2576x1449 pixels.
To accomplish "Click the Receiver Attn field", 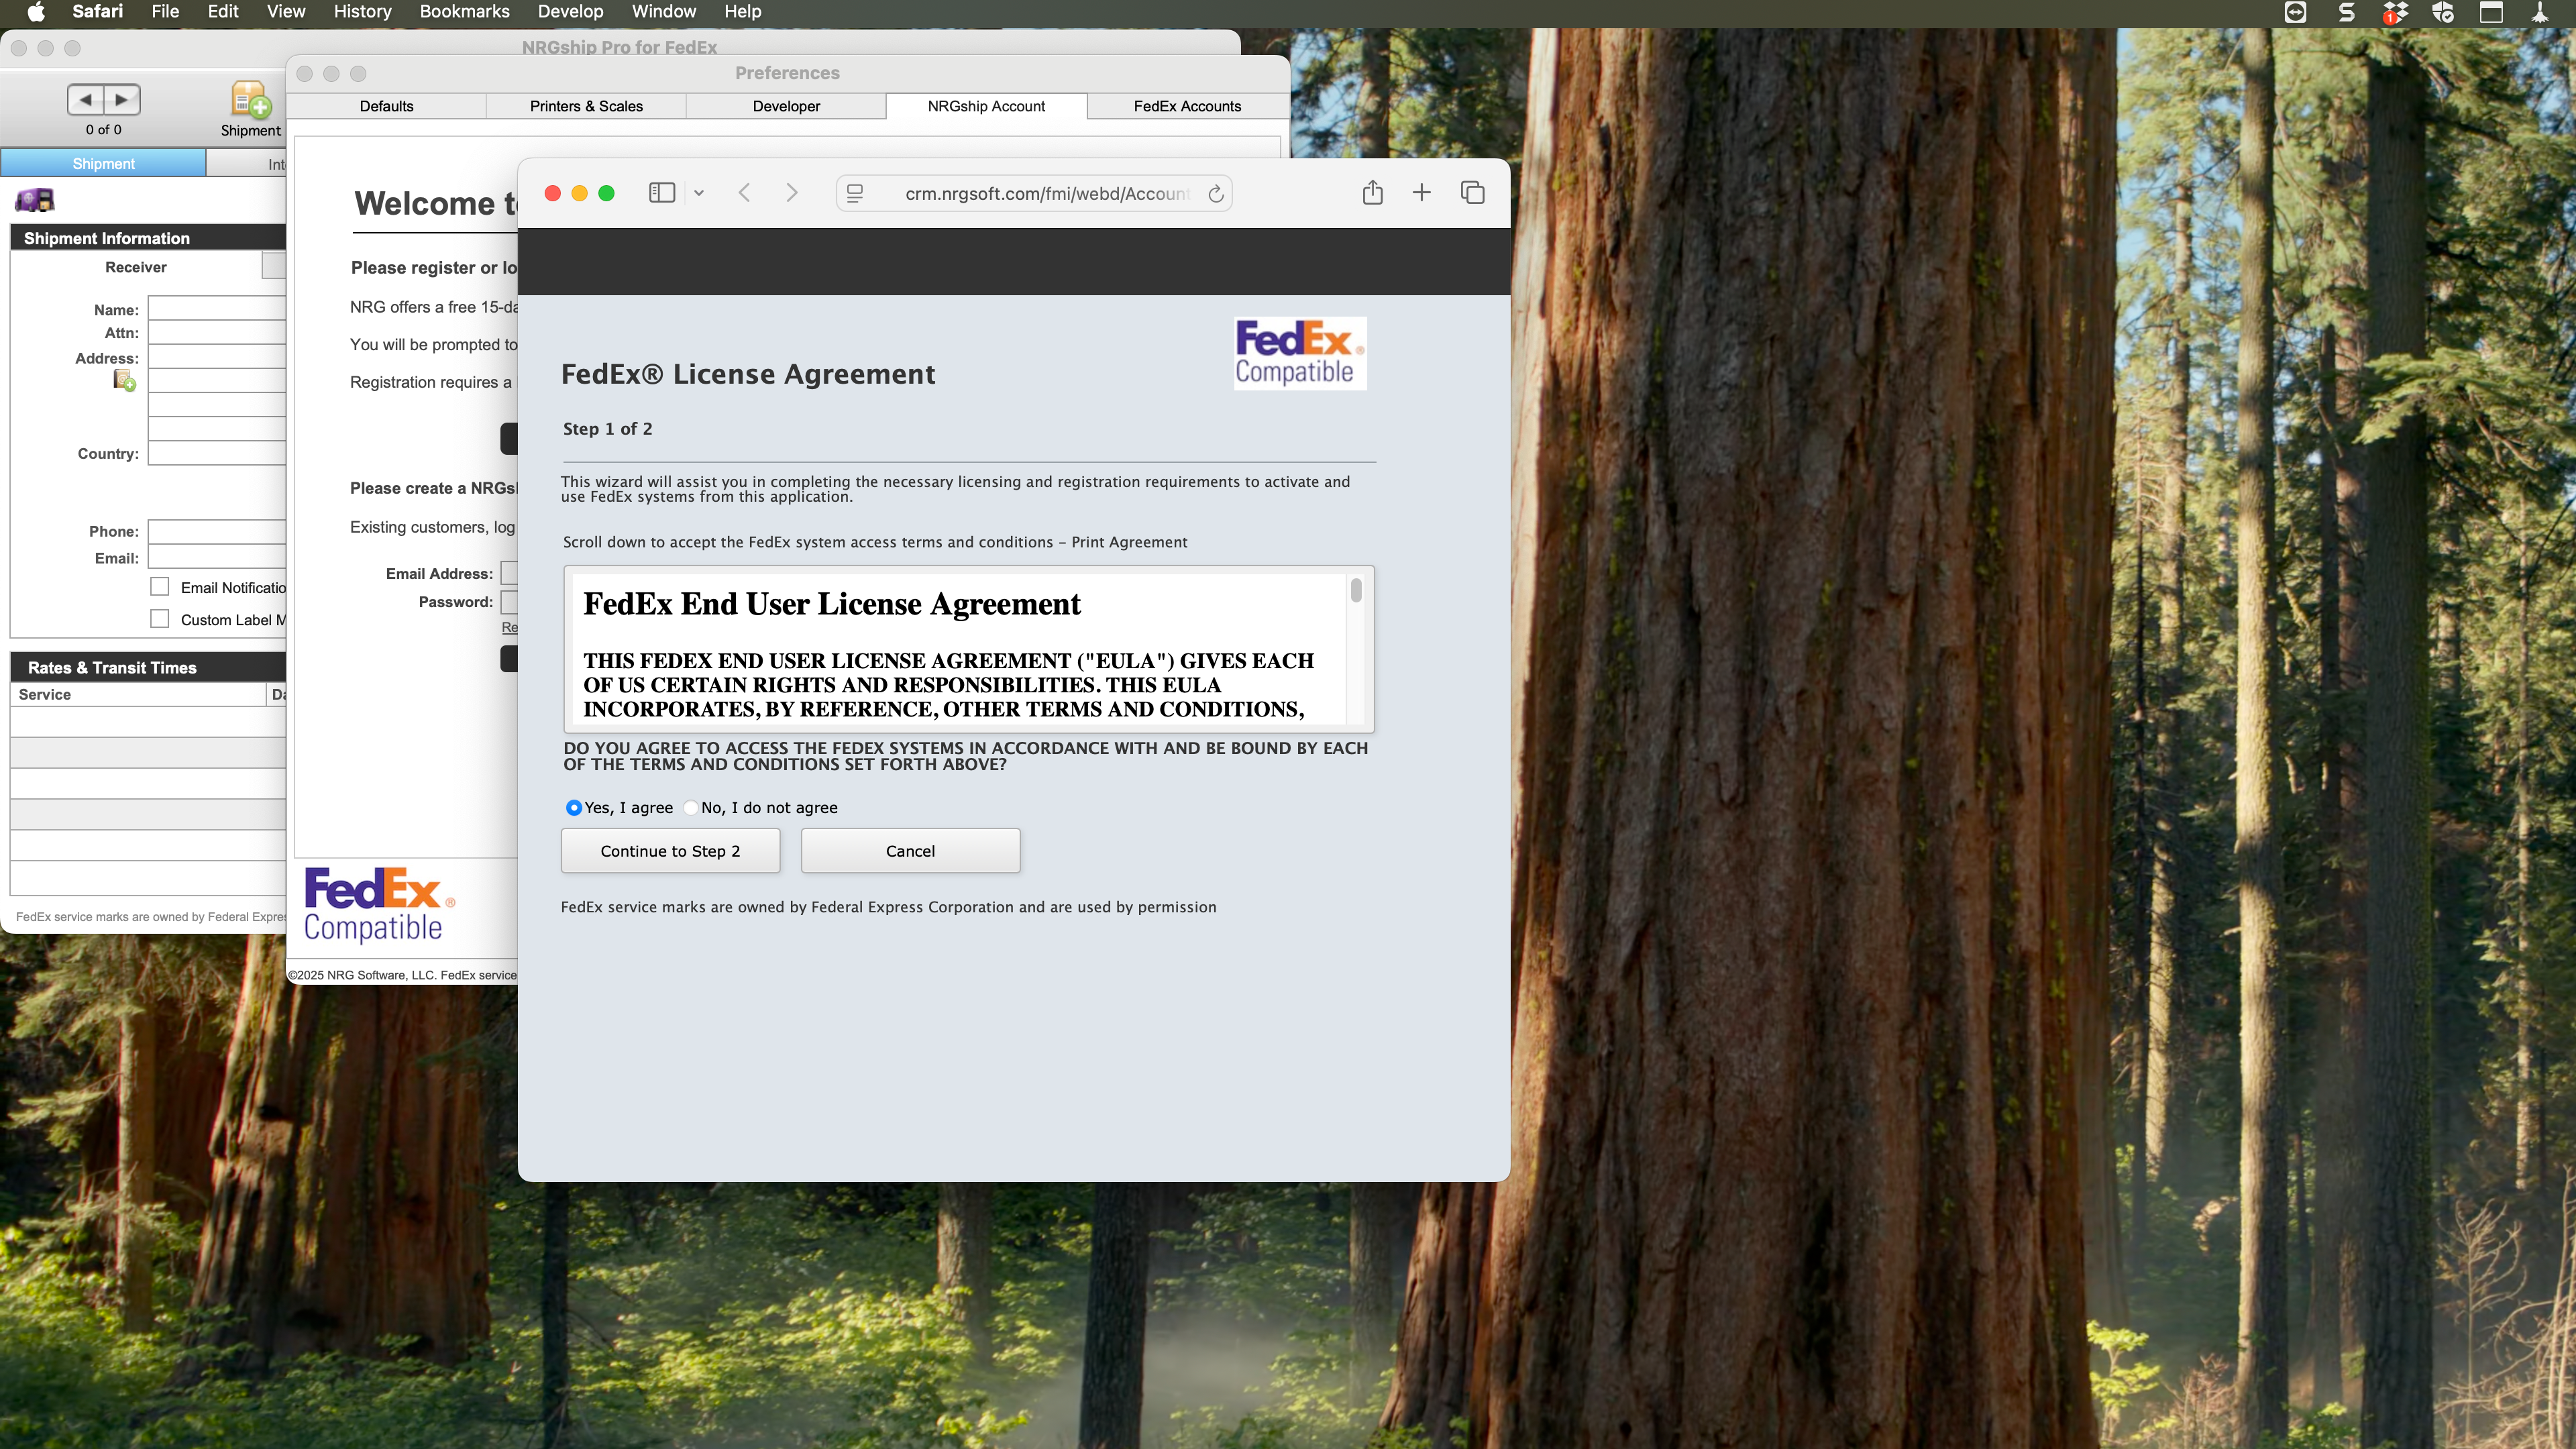I will point(217,332).
